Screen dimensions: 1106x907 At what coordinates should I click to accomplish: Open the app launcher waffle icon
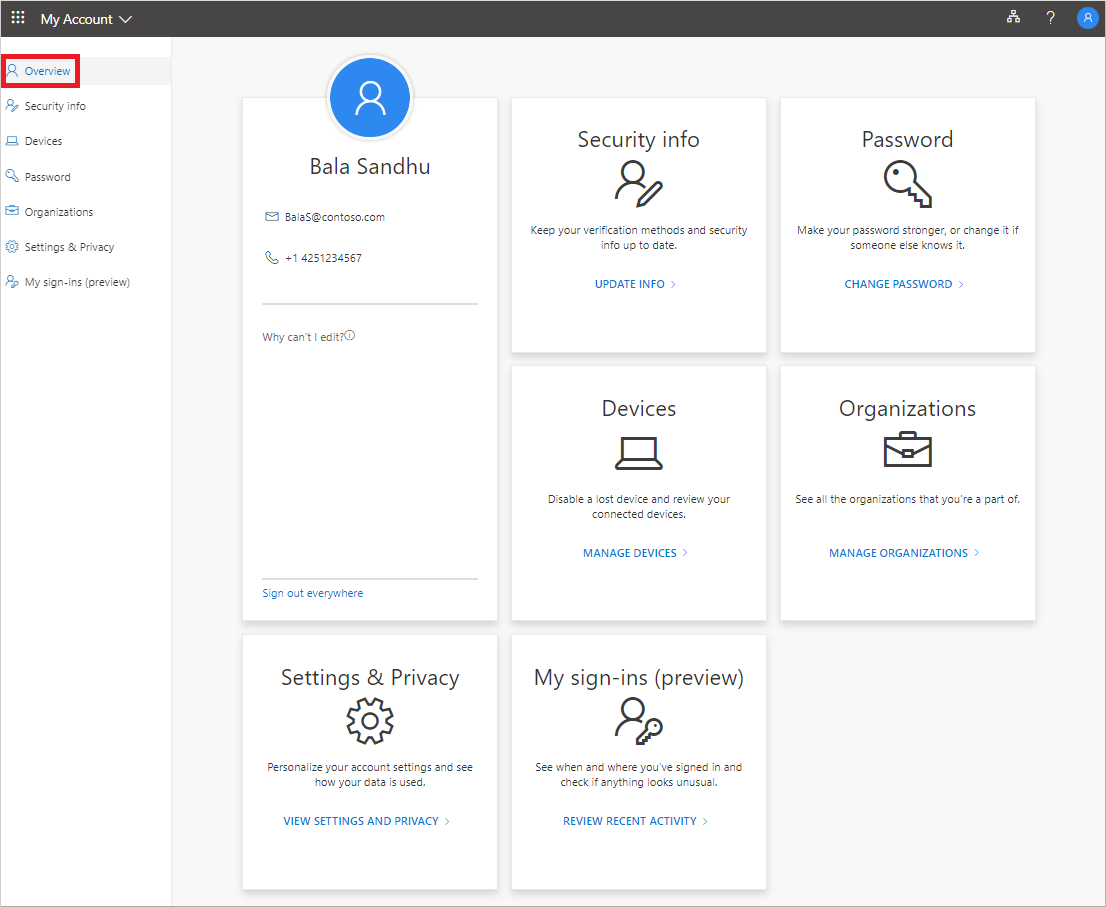pos(18,18)
